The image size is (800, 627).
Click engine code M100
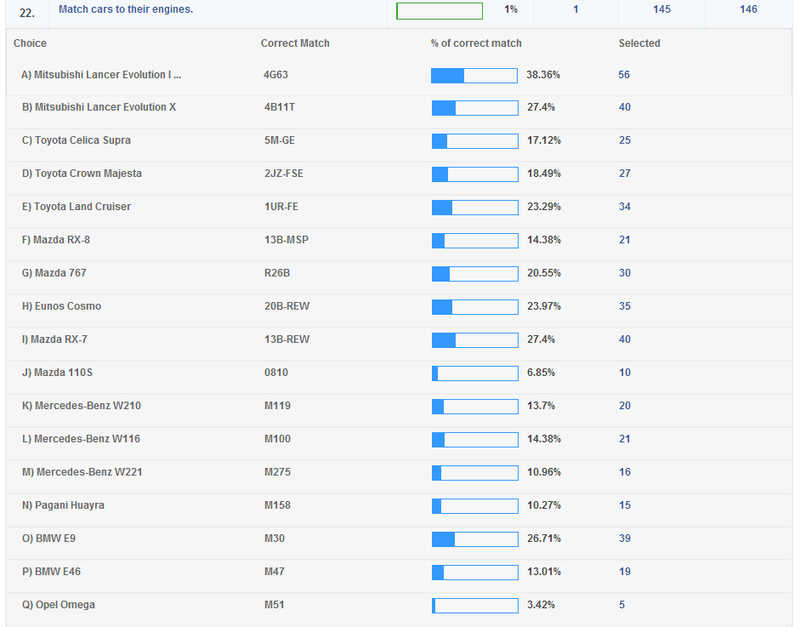pyautogui.click(x=277, y=439)
